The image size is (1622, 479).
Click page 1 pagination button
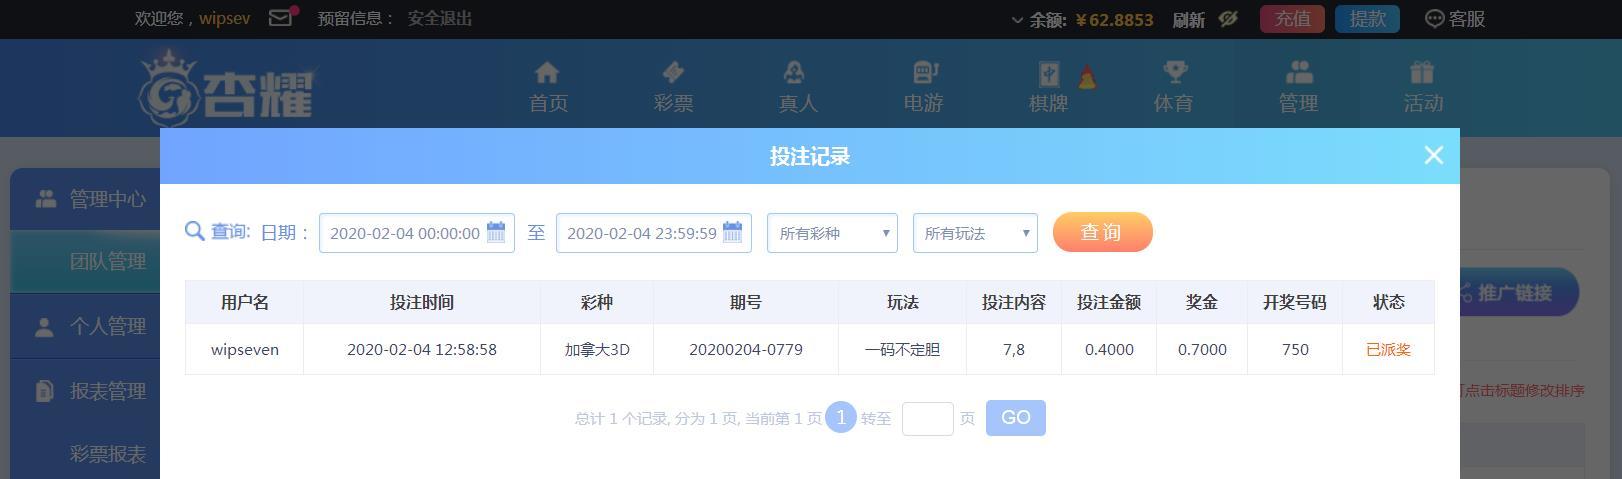[841, 417]
